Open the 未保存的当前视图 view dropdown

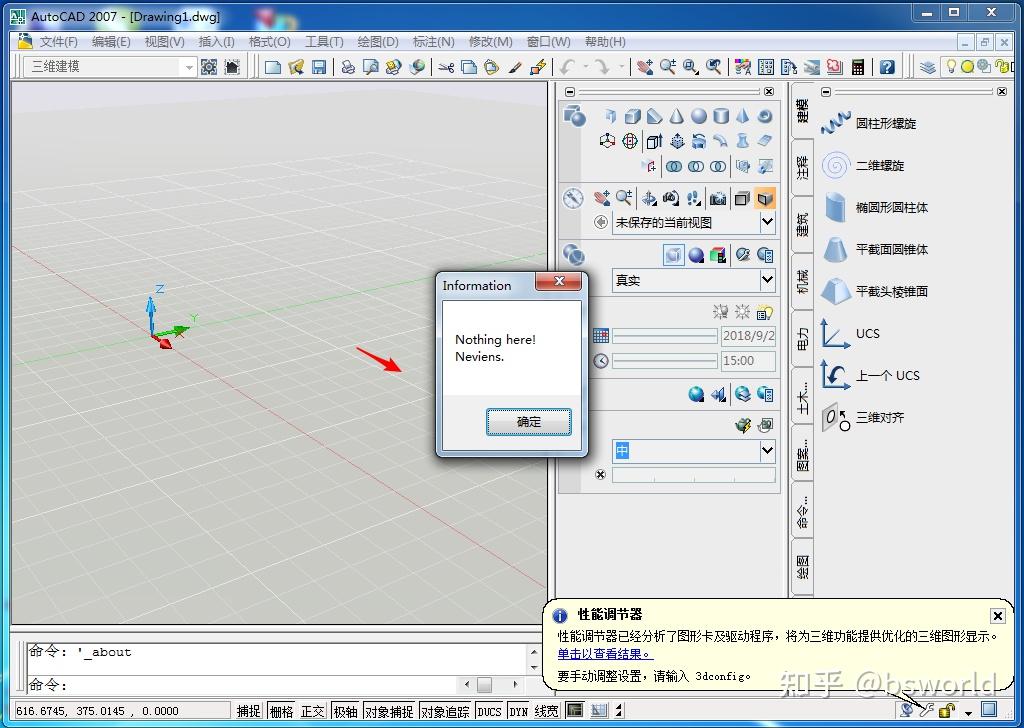click(768, 221)
